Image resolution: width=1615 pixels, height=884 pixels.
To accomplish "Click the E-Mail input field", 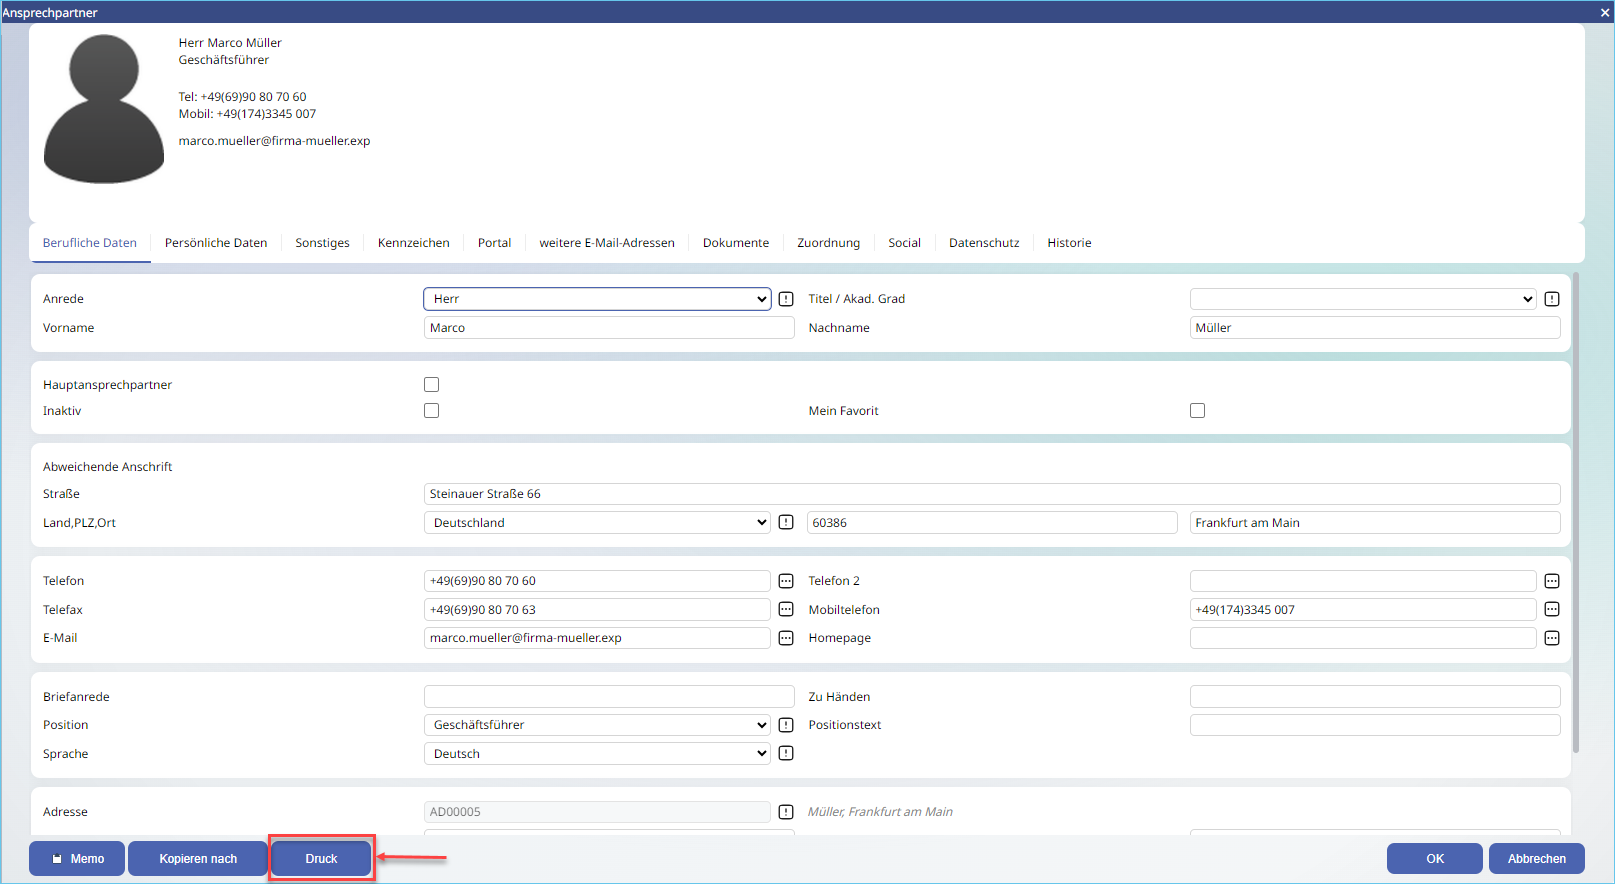I will 597,638.
